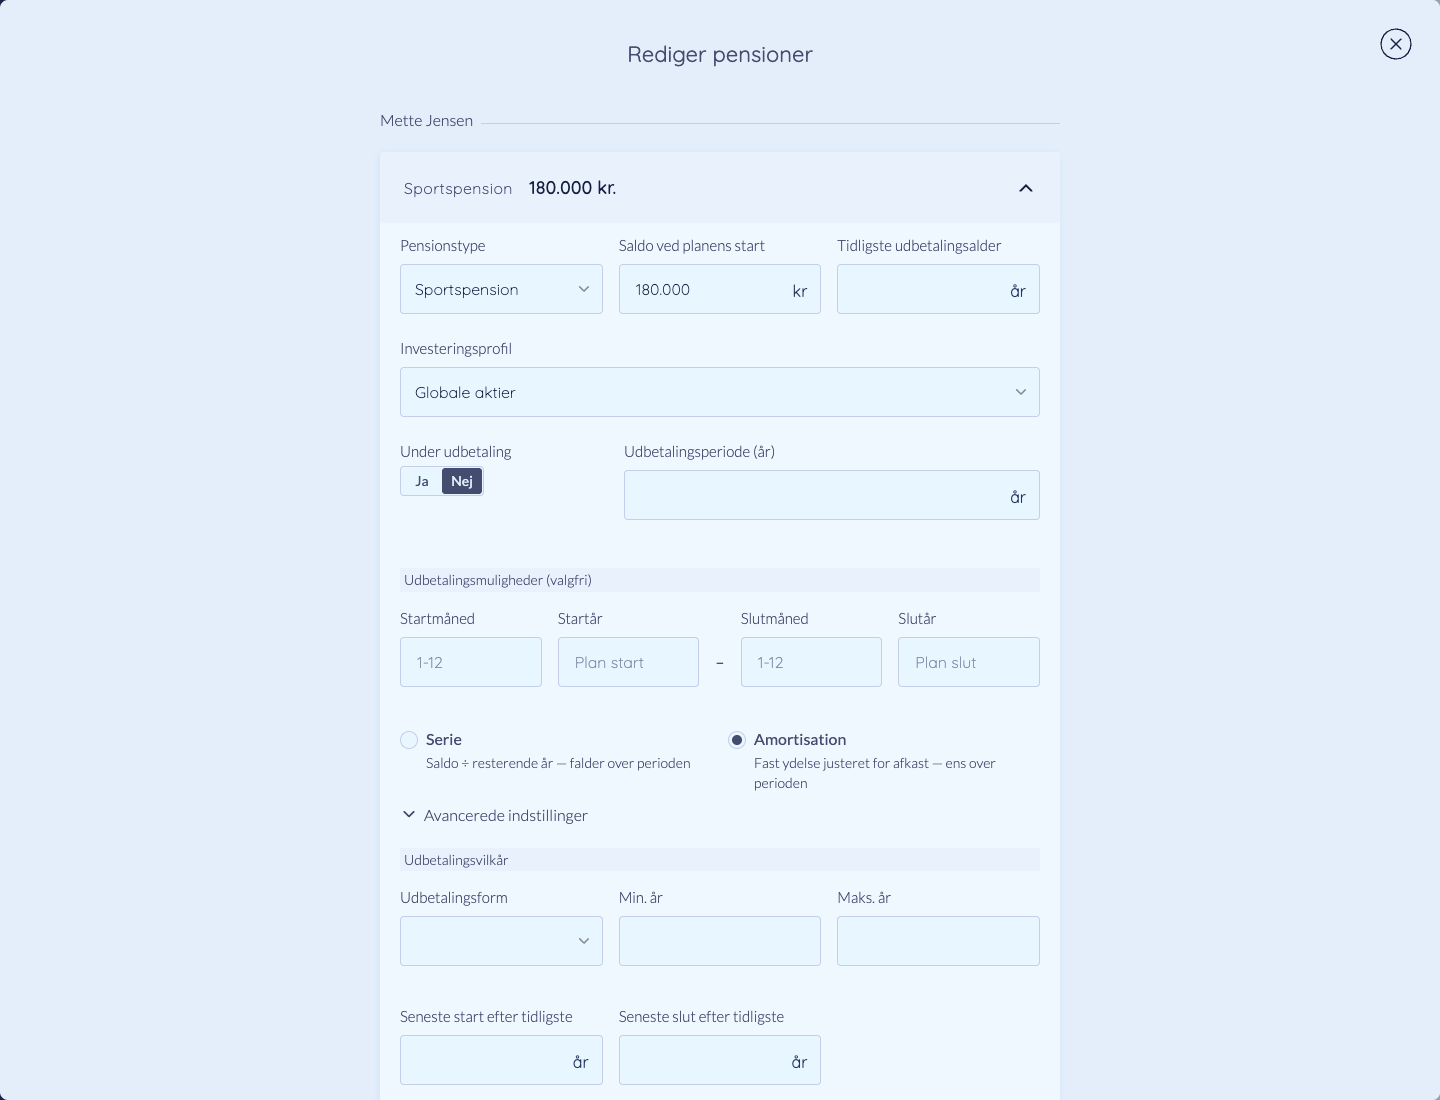Viewport: 1440px width, 1100px height.
Task: Open the Udbetalingsform dropdown
Action: pos(501,941)
